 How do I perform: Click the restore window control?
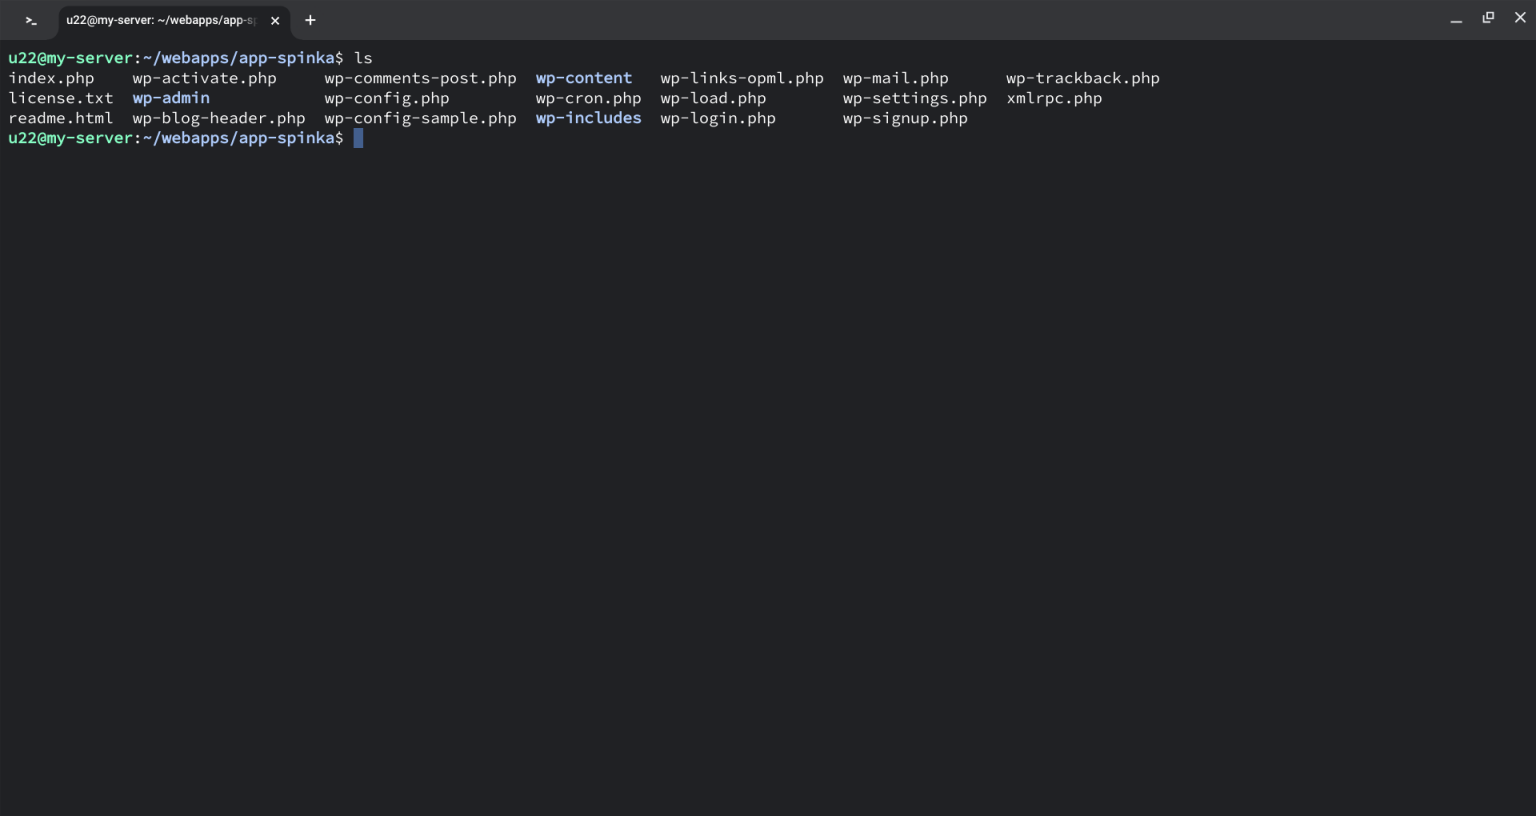1488,17
